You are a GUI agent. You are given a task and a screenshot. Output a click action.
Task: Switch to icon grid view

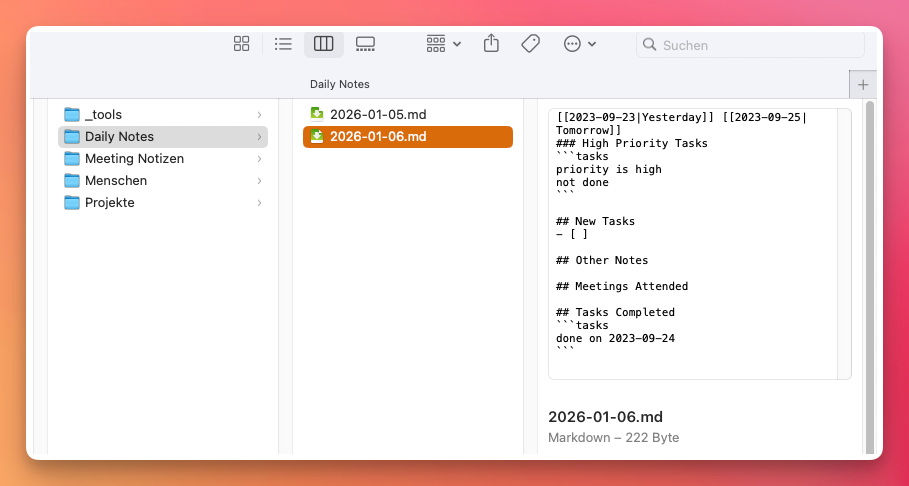click(x=241, y=44)
